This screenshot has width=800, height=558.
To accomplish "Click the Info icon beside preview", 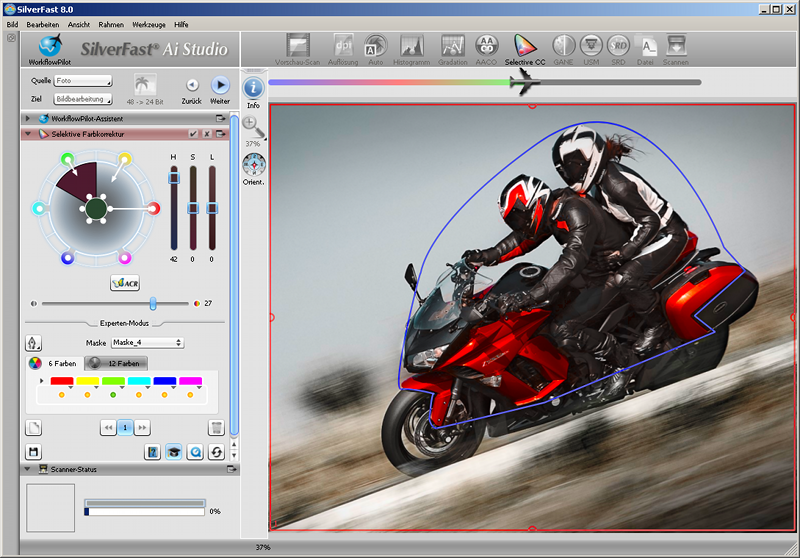I will (x=253, y=89).
